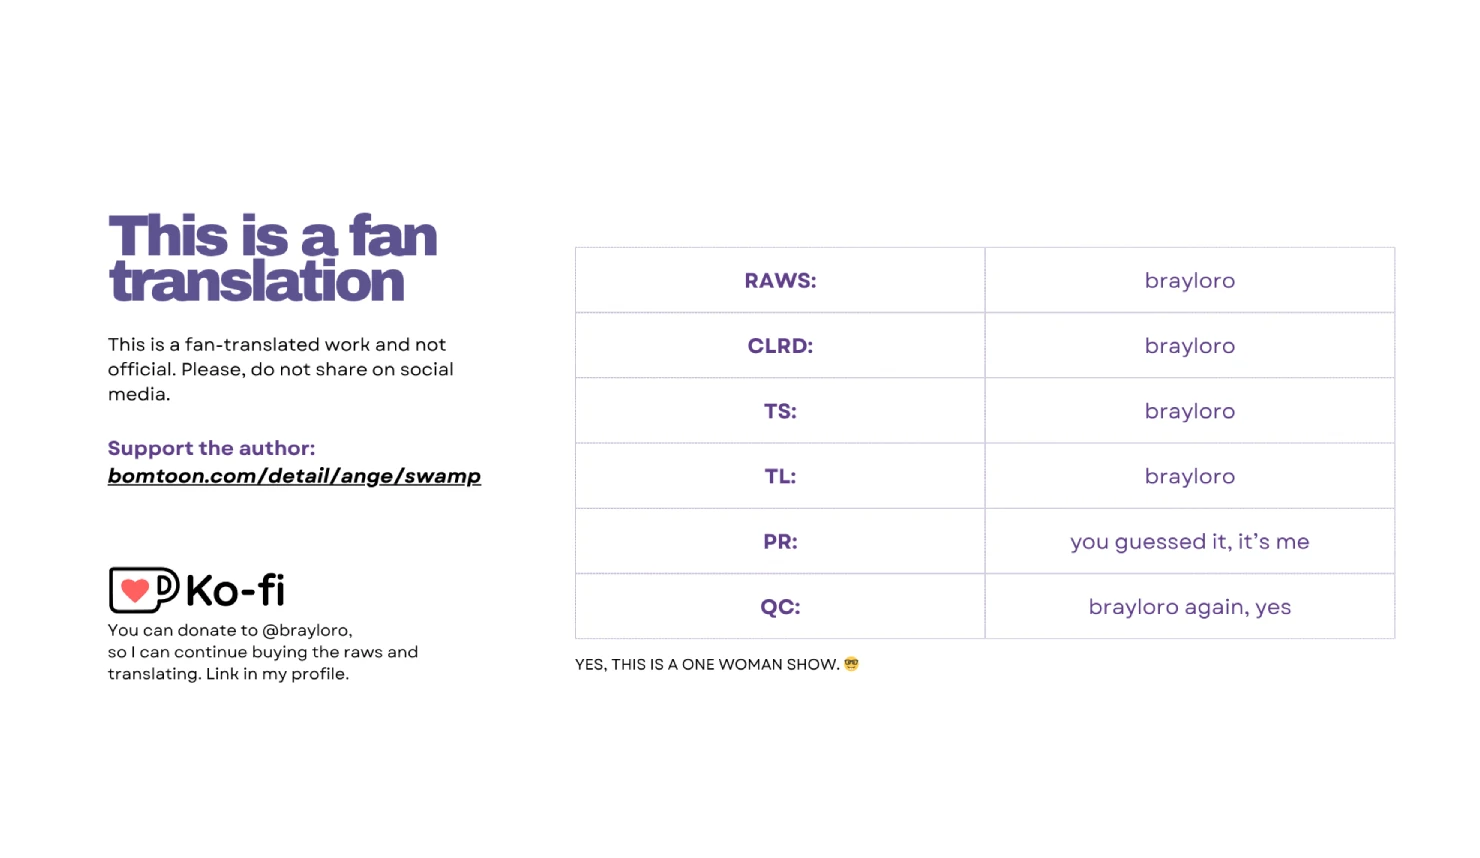
Task: Click the "you guessed it, it's me" cell
Action: click(1189, 542)
